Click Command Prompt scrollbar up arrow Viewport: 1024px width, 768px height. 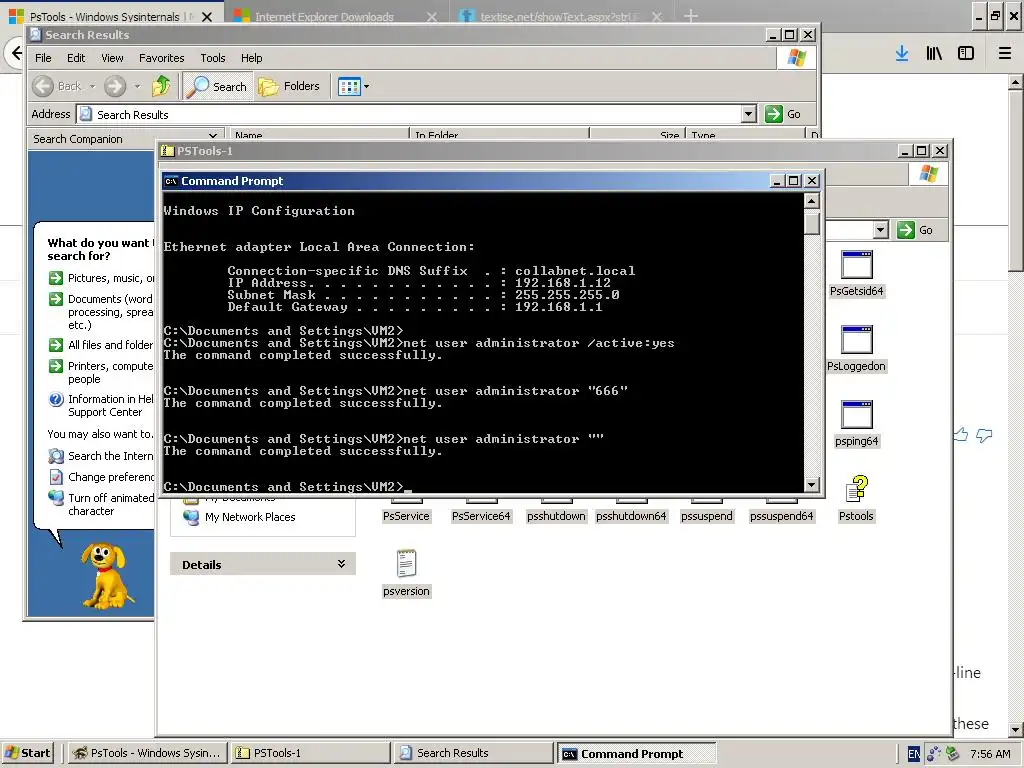(x=812, y=201)
